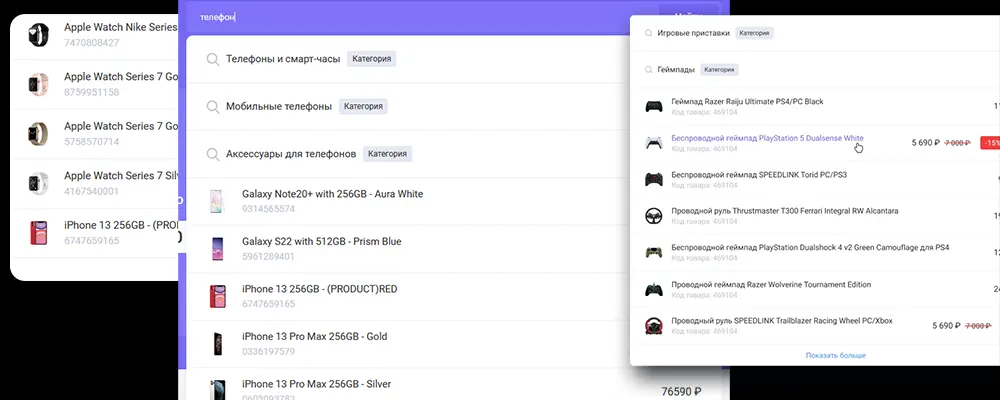The height and width of the screenshot is (400, 1000).
Task: Click iPhone 13 Pro Max 256GB - Gold
Action: [x=314, y=336]
